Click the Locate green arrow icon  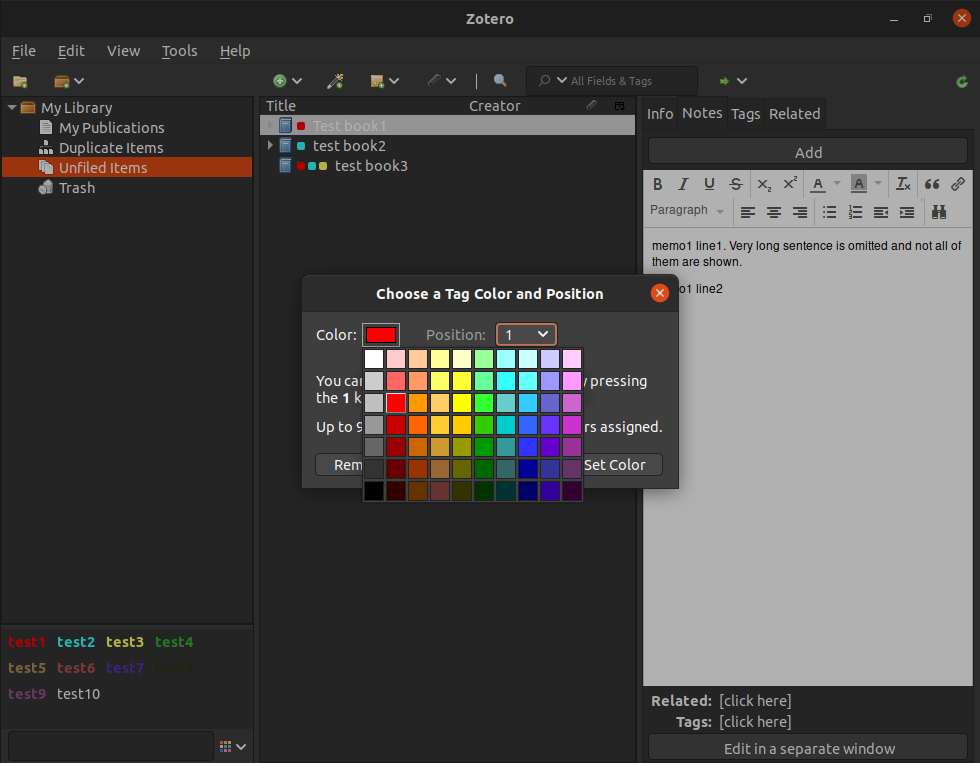click(x=724, y=81)
